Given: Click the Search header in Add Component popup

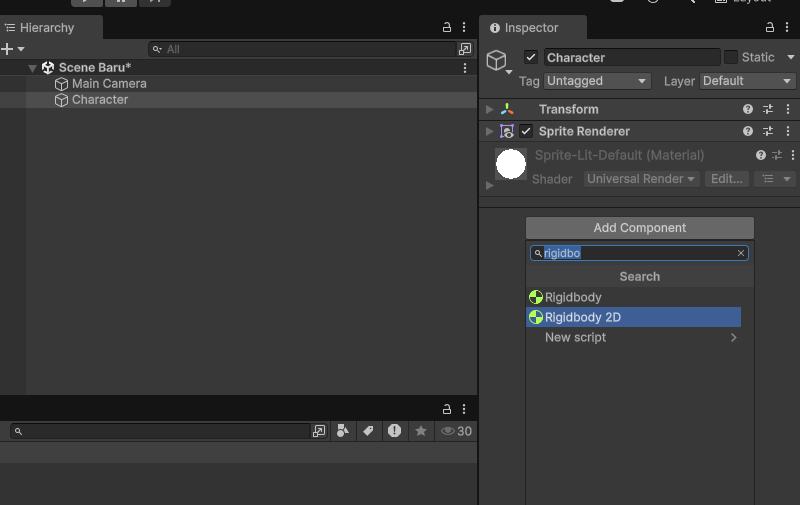Looking at the screenshot, I should (x=640, y=276).
